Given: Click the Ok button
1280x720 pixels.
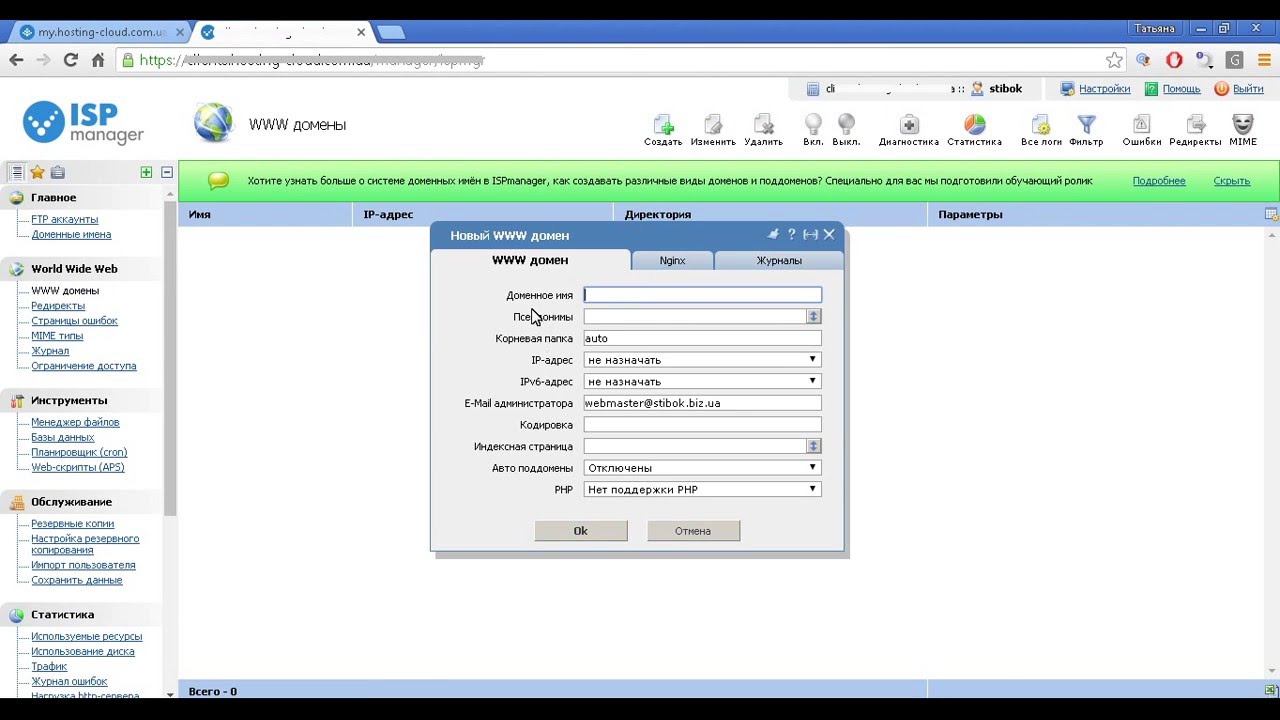Looking at the screenshot, I should tap(581, 531).
